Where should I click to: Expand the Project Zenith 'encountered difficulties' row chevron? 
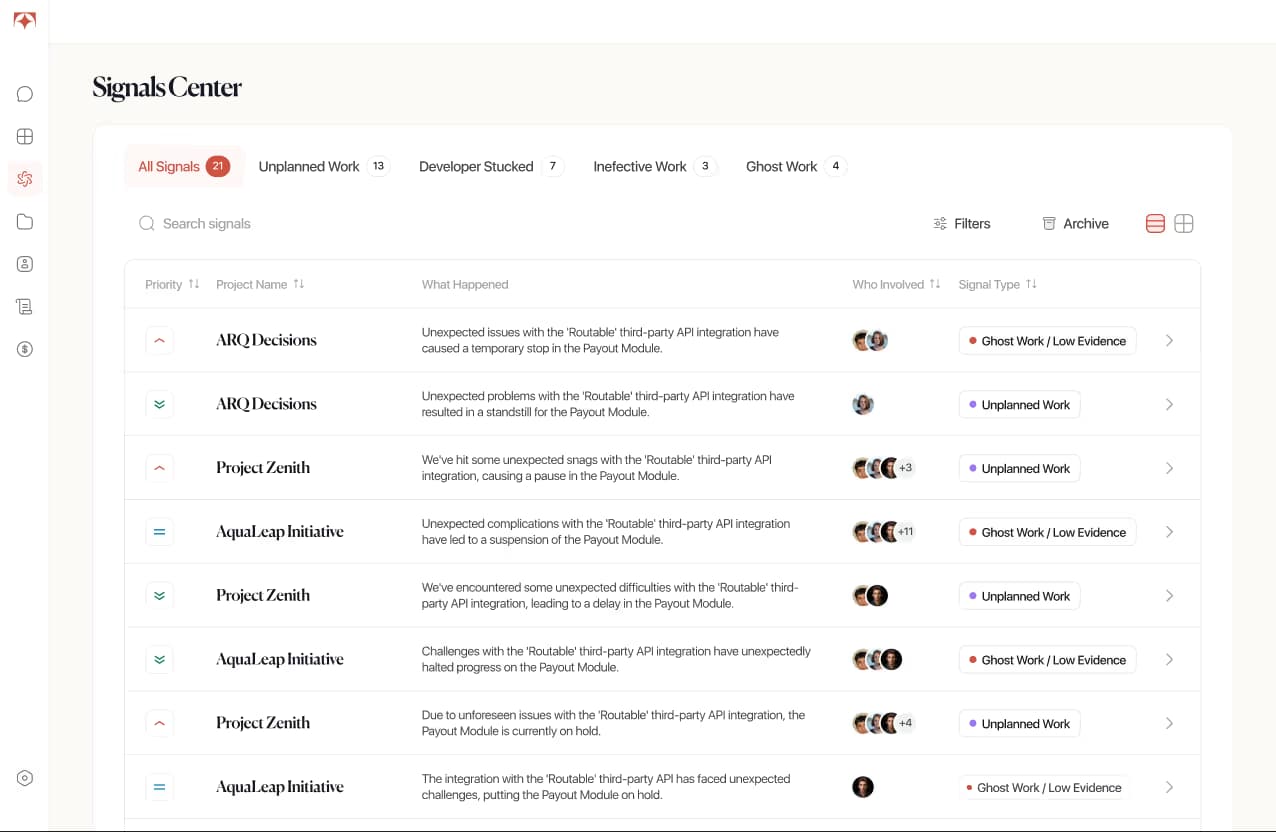[1169, 596]
